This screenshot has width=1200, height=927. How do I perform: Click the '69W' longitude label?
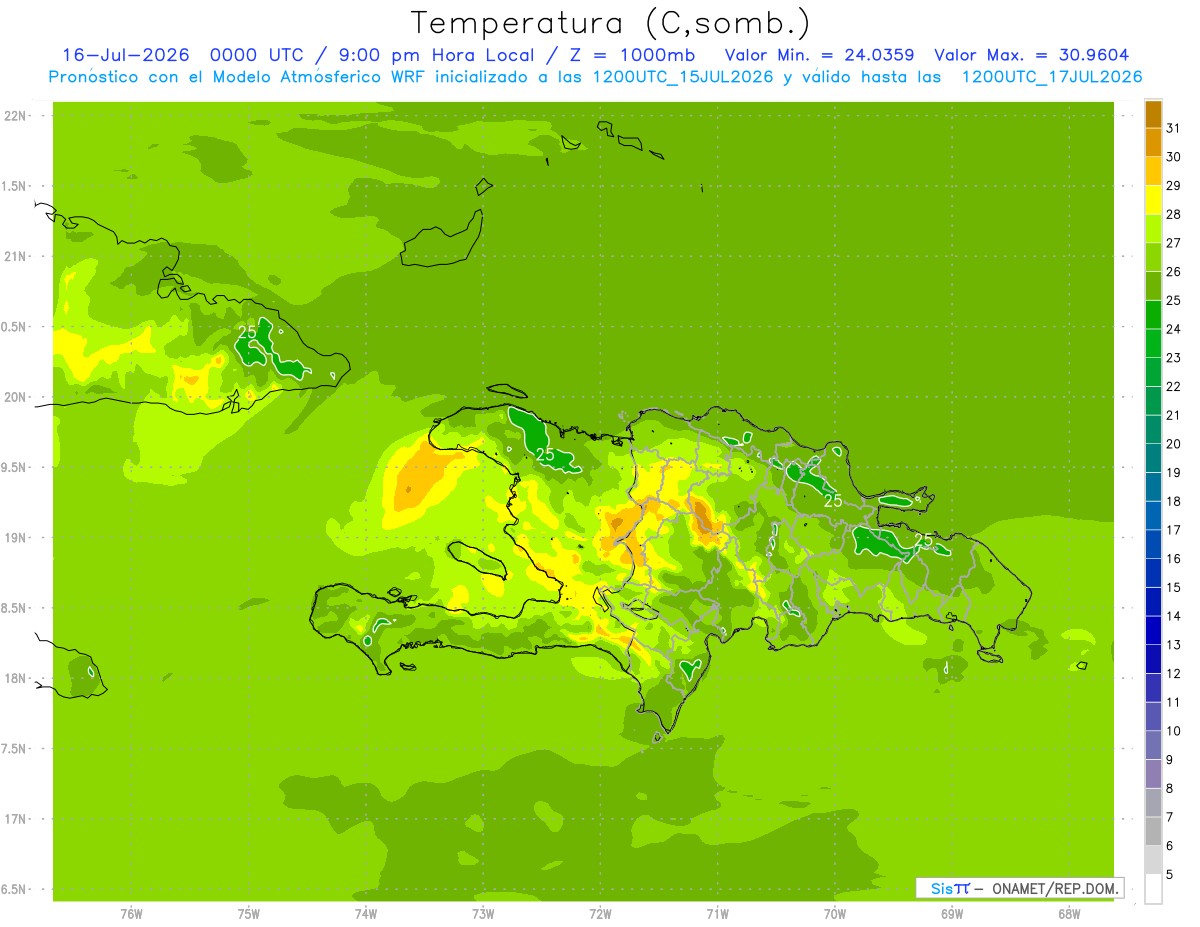[x=952, y=914]
